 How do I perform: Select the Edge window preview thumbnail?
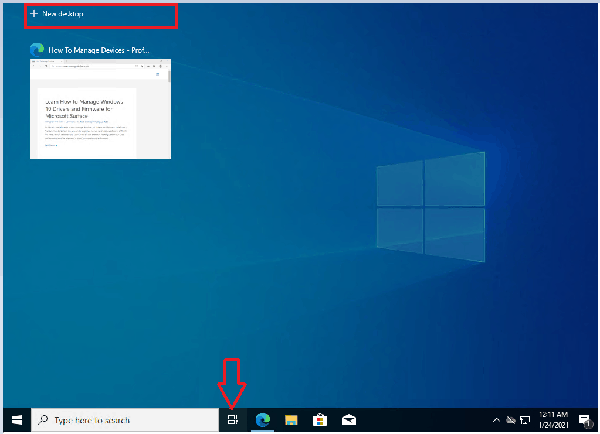100,108
